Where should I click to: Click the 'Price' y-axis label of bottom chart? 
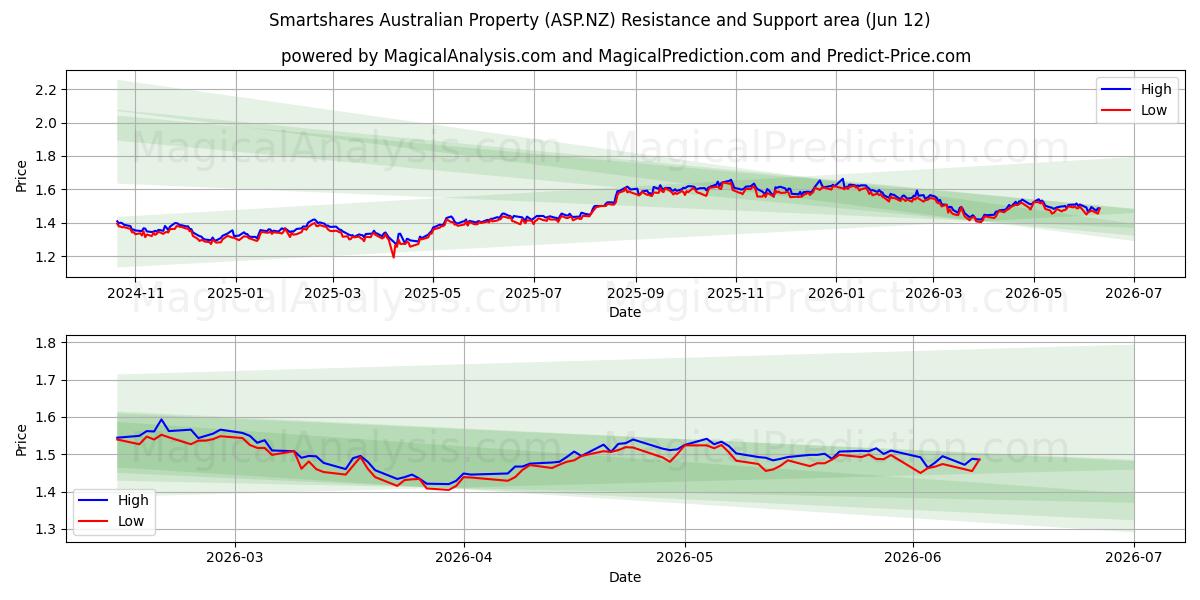[22, 440]
